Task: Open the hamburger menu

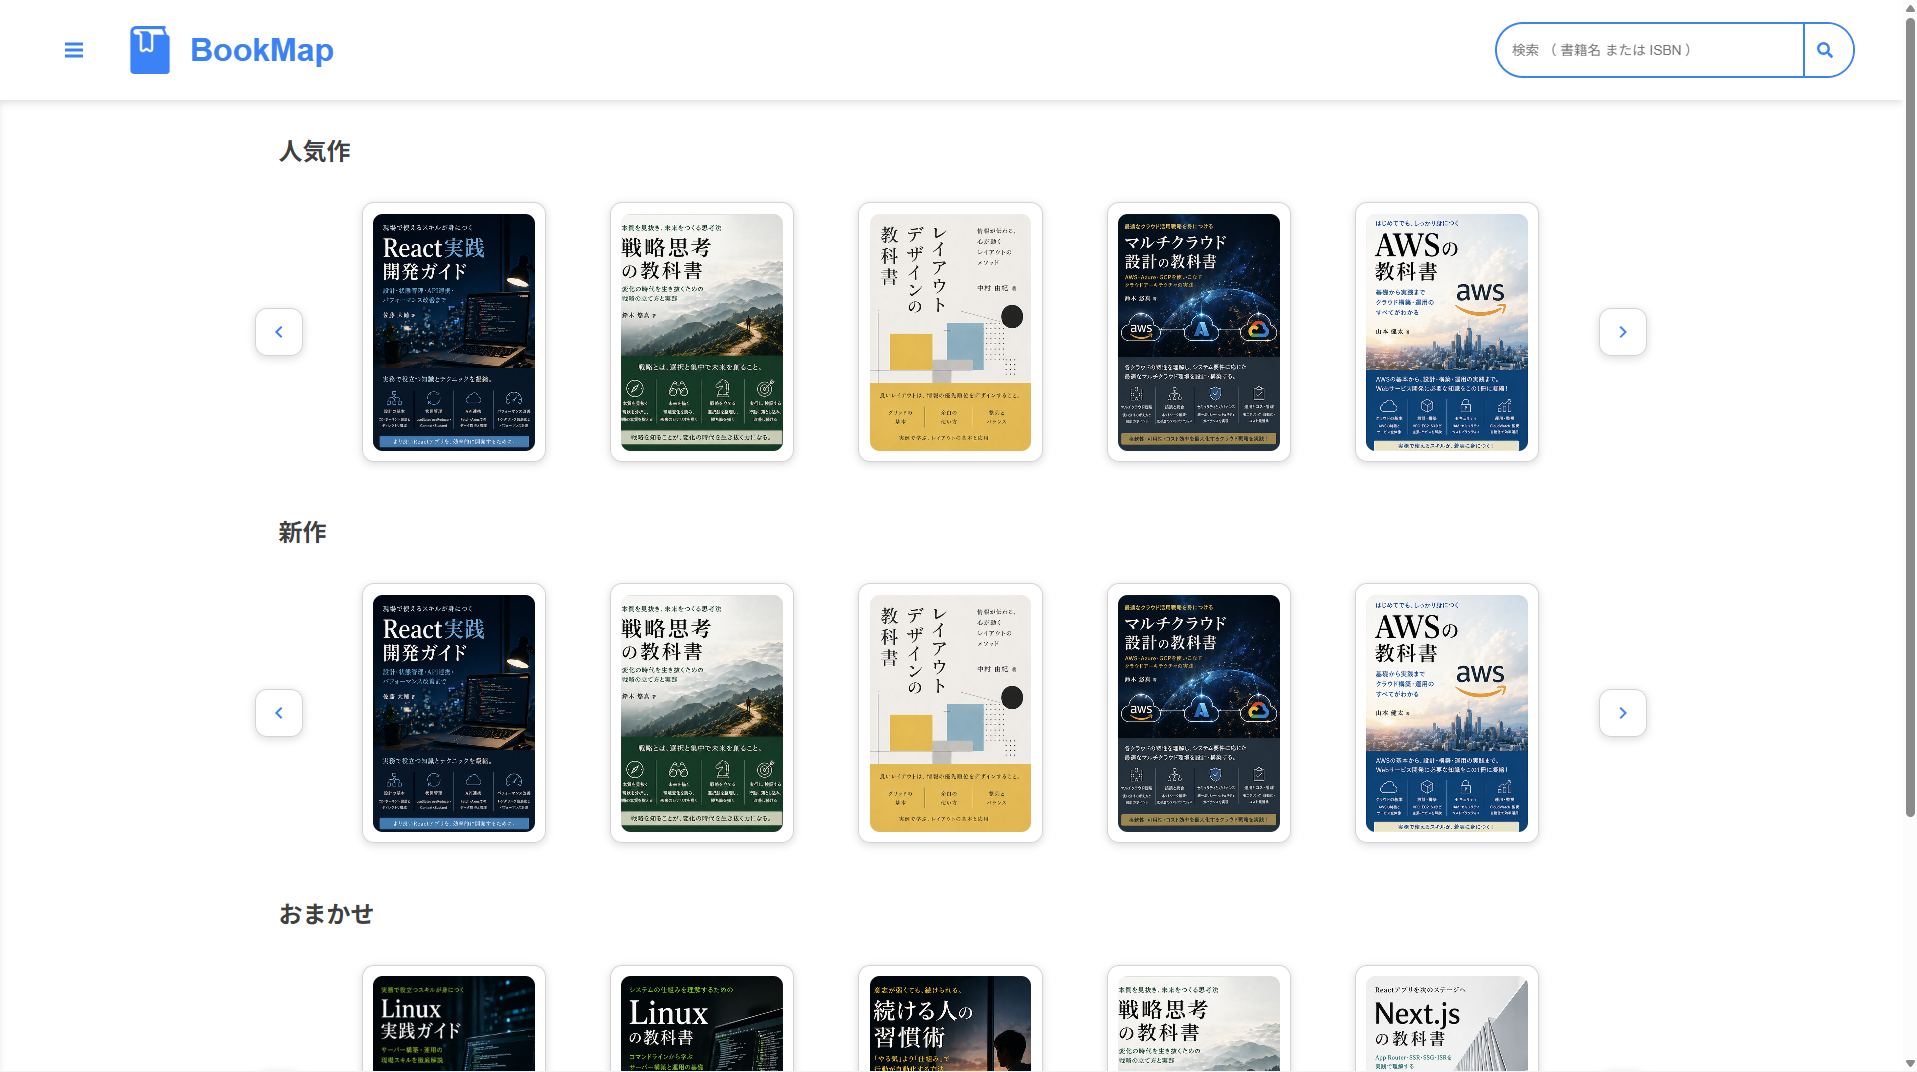Action: point(74,50)
